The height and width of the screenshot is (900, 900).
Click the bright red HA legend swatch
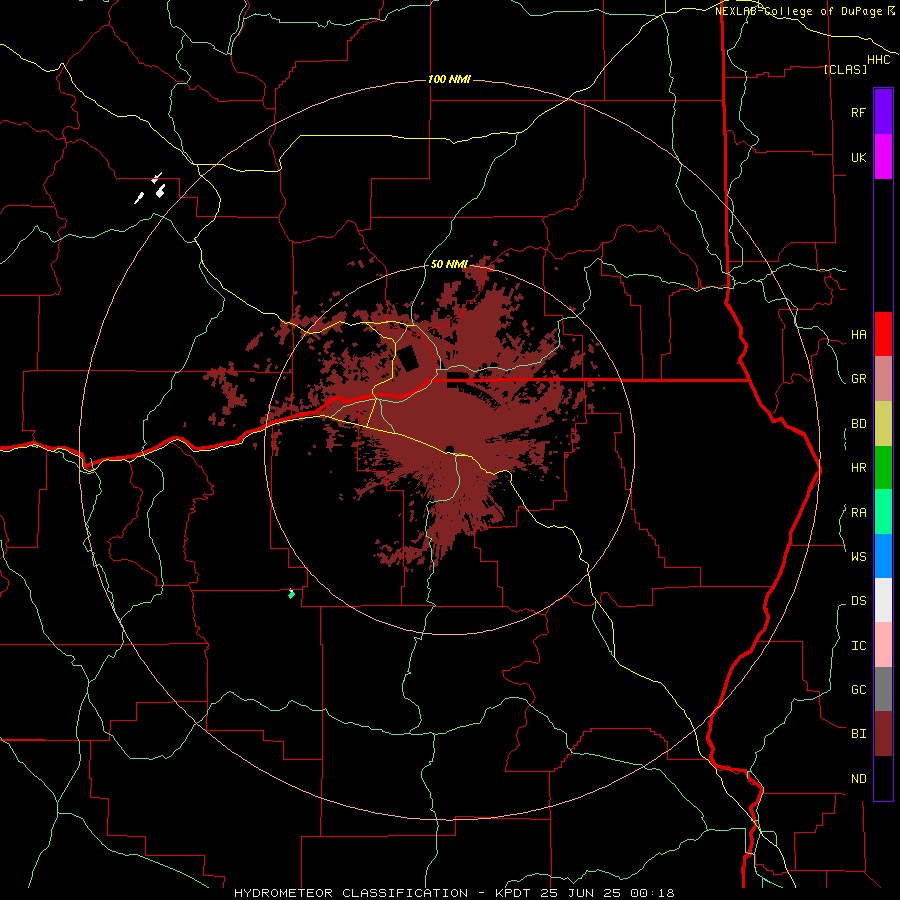tap(883, 334)
